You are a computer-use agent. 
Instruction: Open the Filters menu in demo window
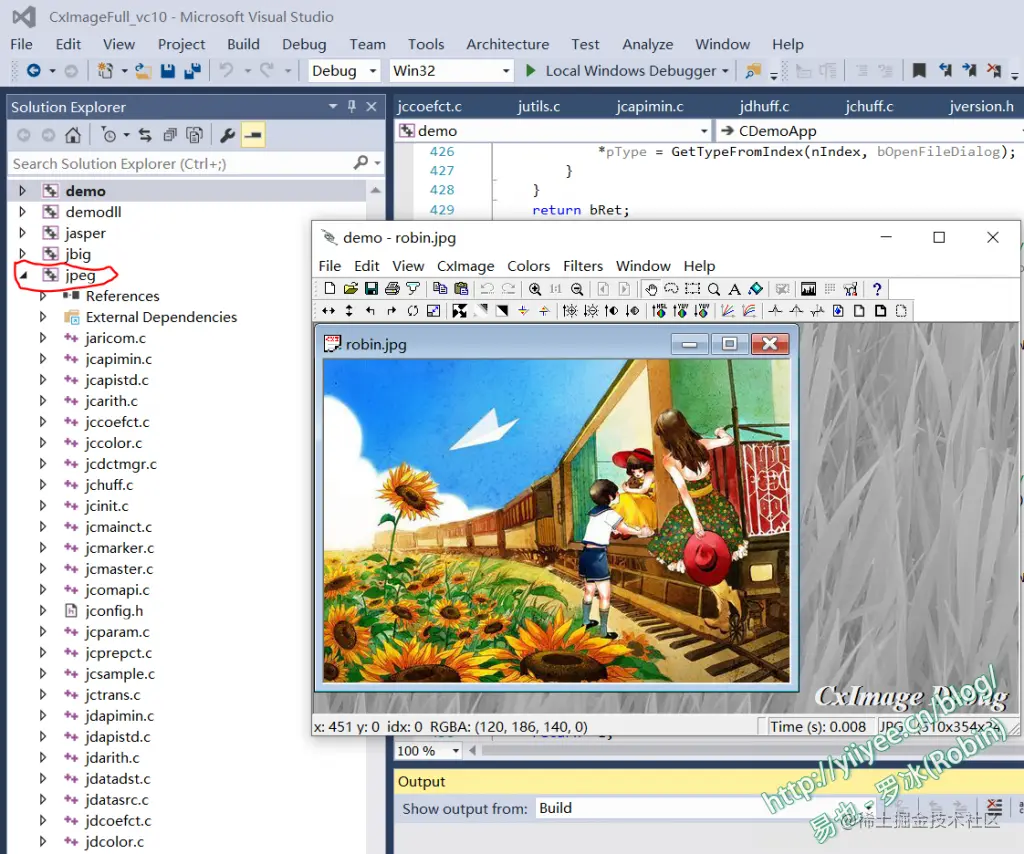point(583,266)
